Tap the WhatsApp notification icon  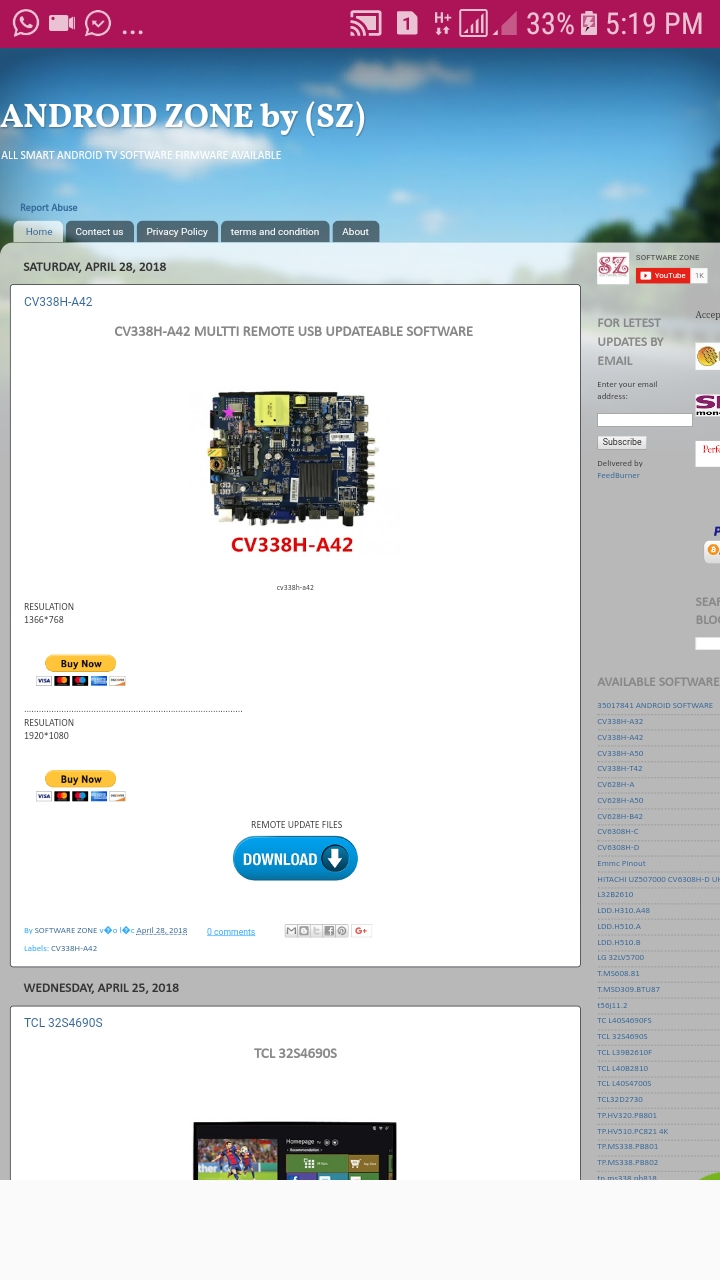[x=26, y=23]
